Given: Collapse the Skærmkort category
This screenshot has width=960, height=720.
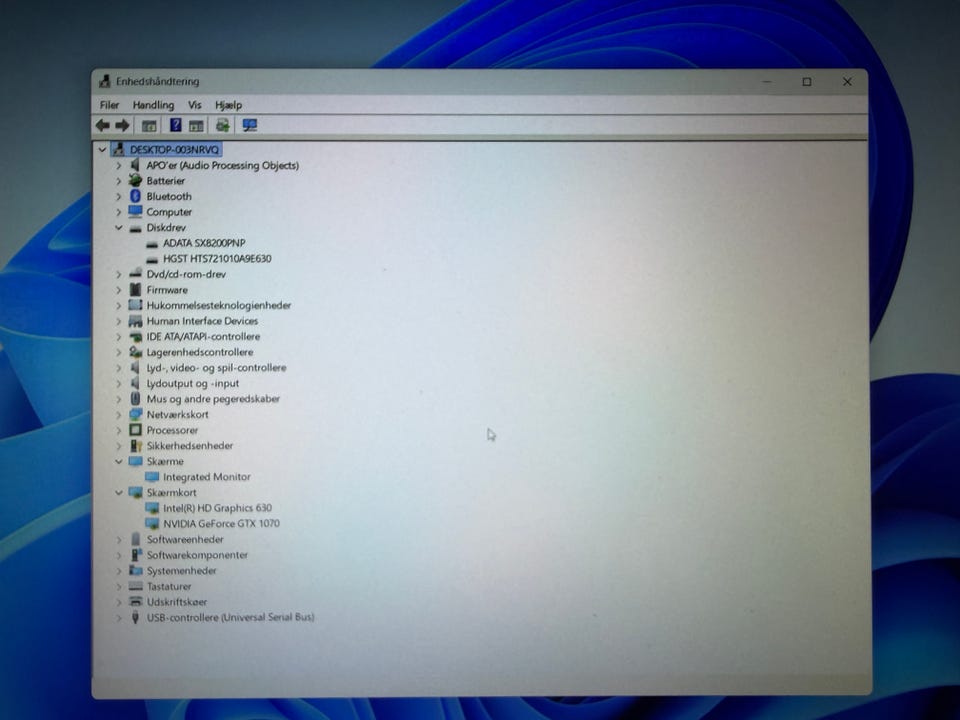Looking at the screenshot, I should tap(119, 492).
